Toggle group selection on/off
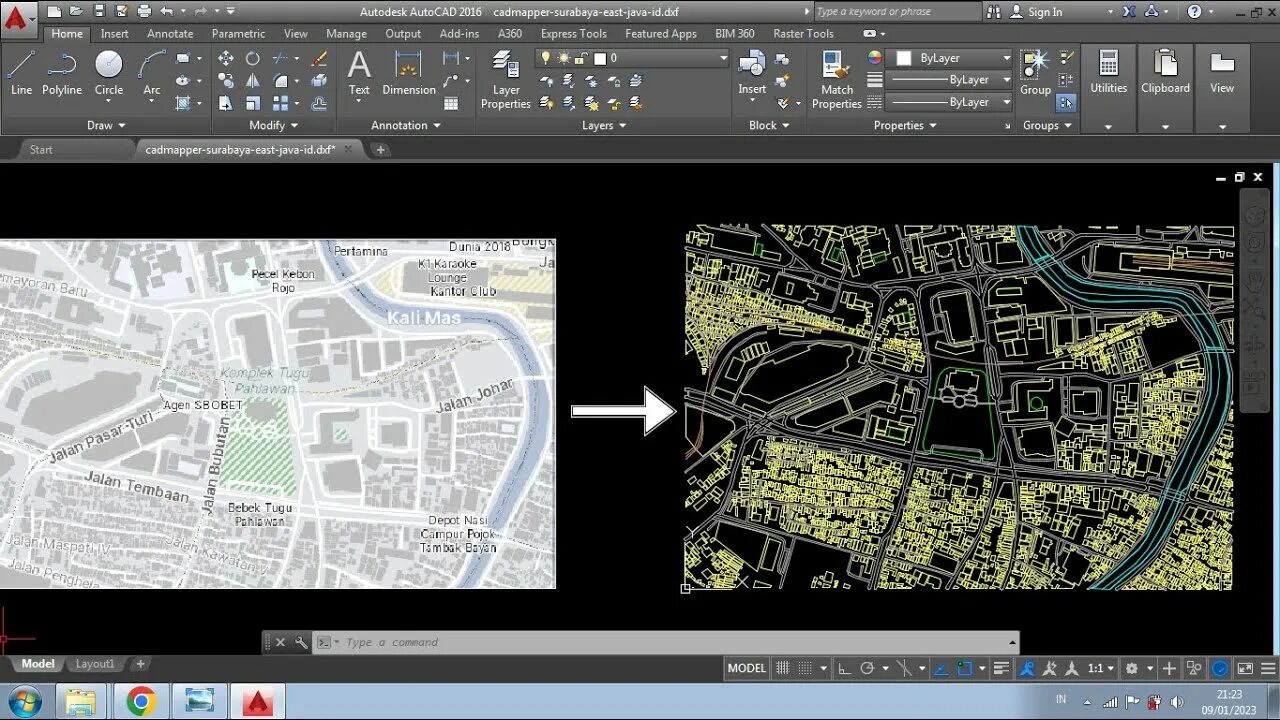Image resolution: width=1280 pixels, height=720 pixels. (x=1066, y=102)
